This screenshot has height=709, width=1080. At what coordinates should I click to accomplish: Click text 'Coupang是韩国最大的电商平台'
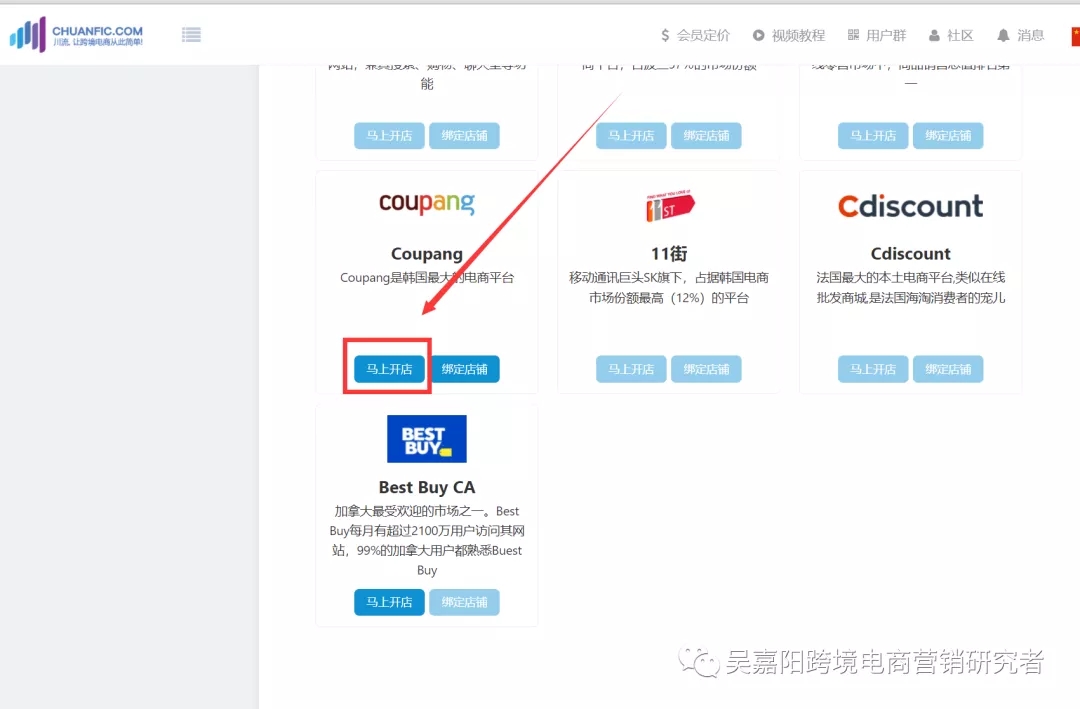pyautogui.click(x=427, y=278)
